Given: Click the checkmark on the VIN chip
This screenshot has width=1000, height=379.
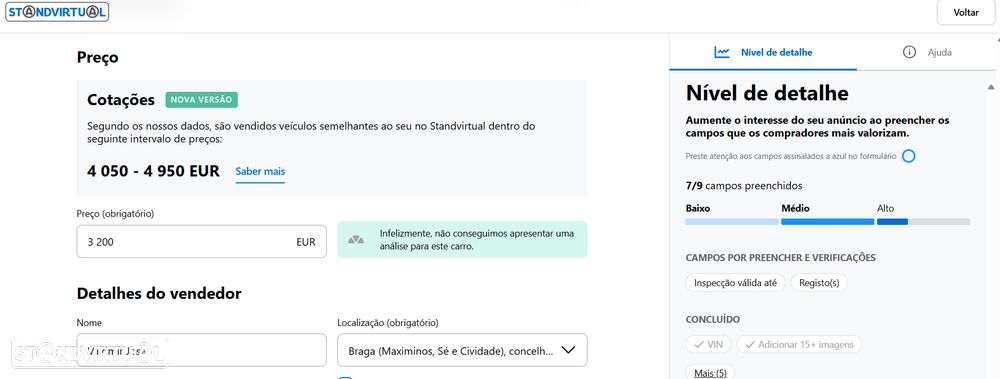Looking at the screenshot, I should (x=698, y=345).
